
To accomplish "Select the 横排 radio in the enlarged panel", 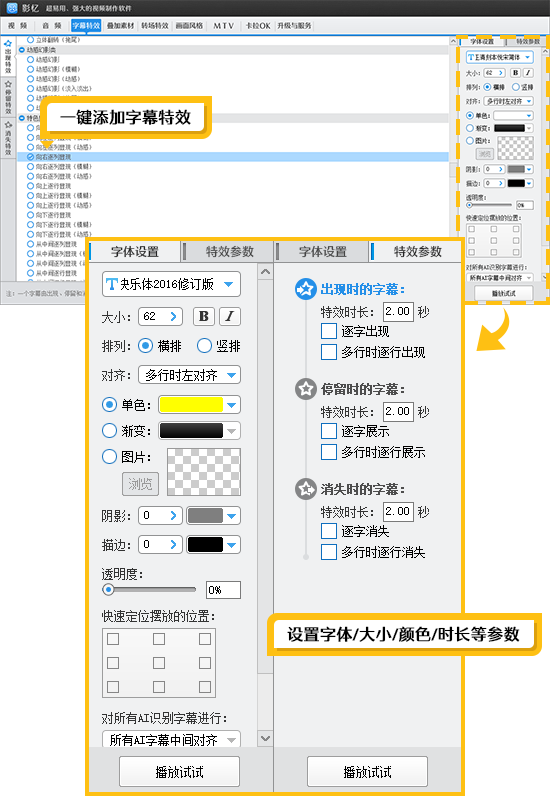I will click(x=145, y=346).
